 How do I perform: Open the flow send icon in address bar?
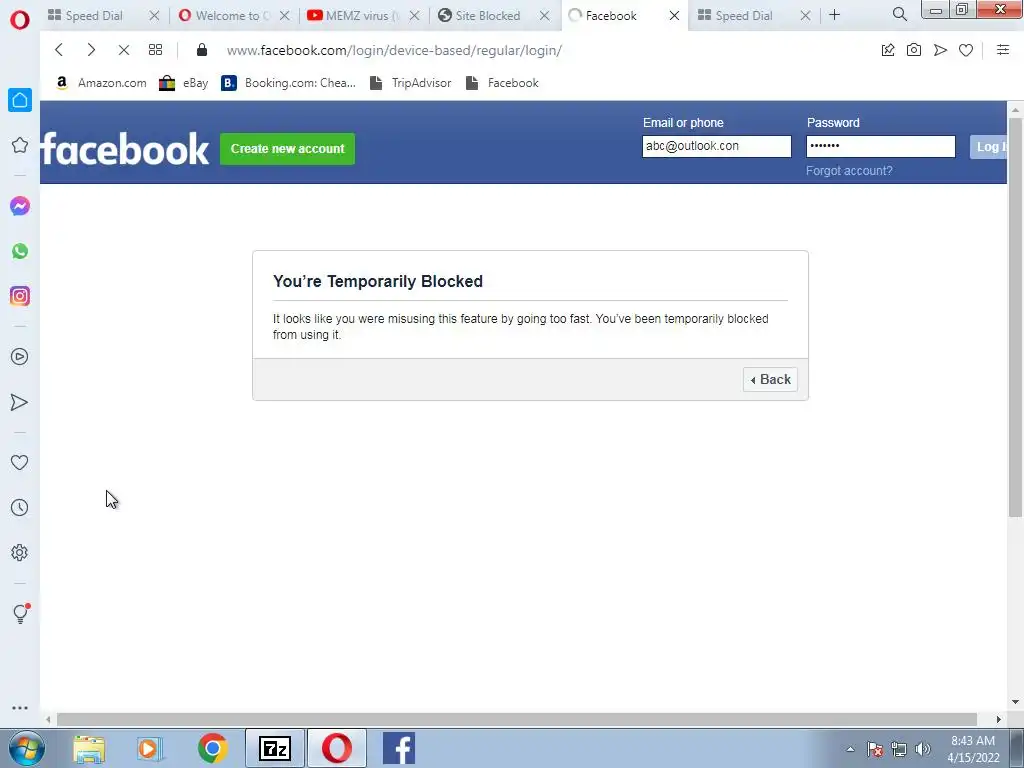940,50
